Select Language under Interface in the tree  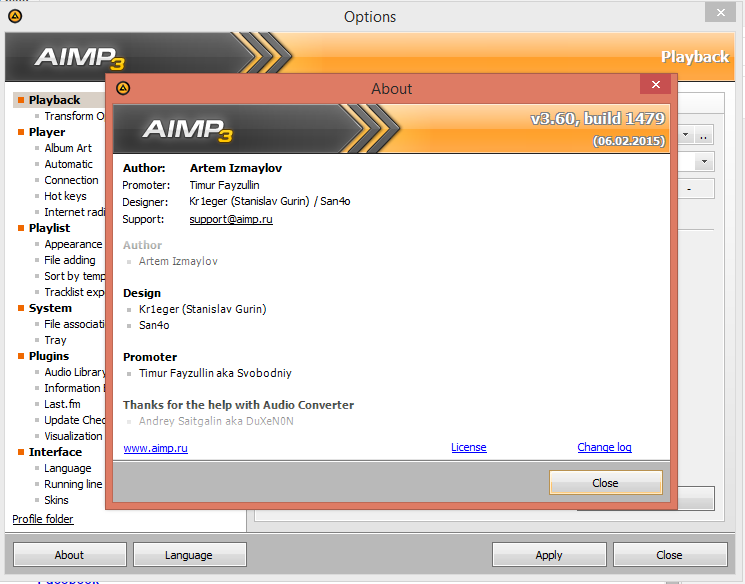click(x=67, y=468)
